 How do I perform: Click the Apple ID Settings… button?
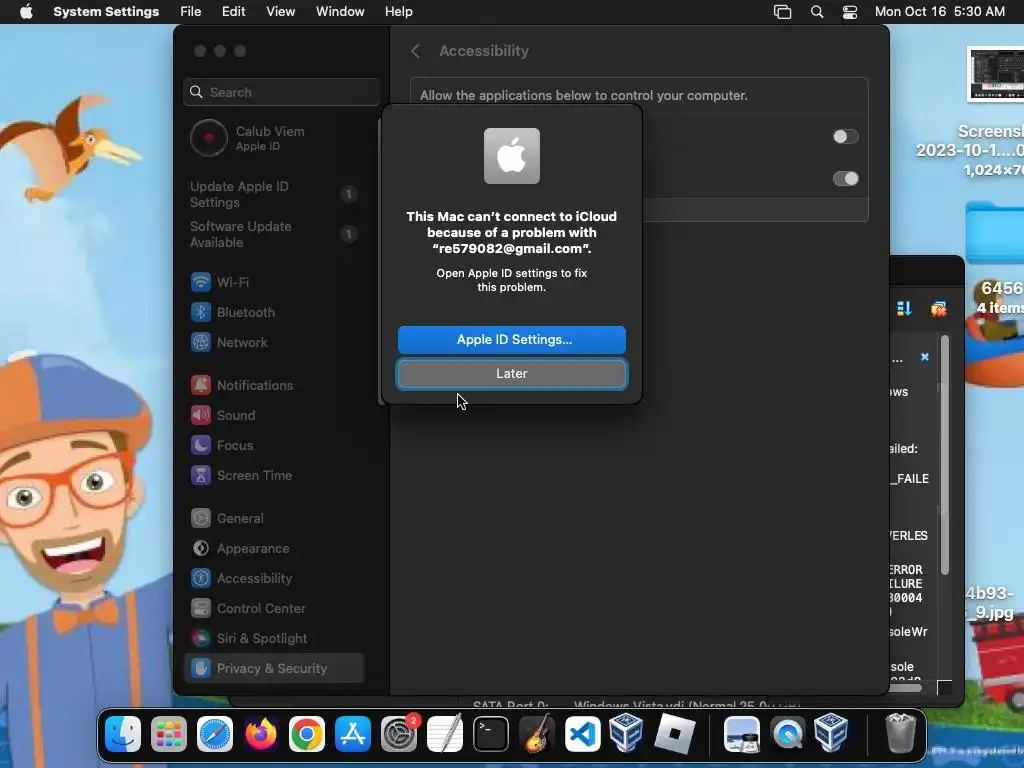point(511,340)
